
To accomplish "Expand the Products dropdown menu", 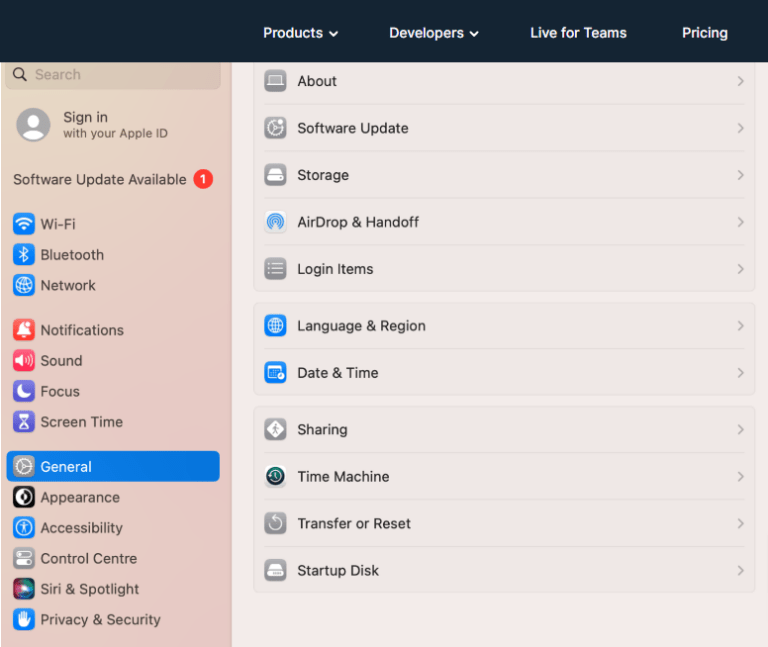I will (x=300, y=33).
